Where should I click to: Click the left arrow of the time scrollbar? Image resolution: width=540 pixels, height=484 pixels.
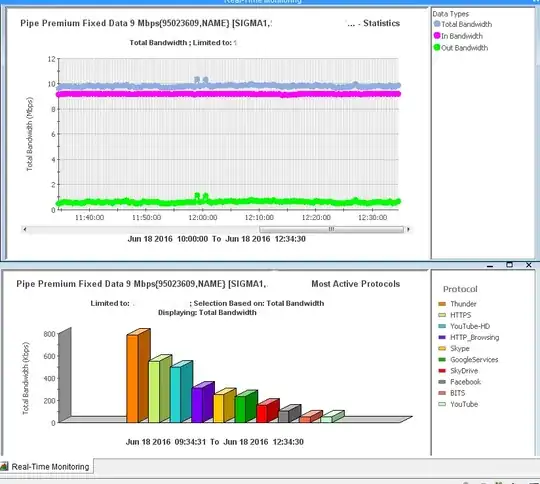[24, 229]
